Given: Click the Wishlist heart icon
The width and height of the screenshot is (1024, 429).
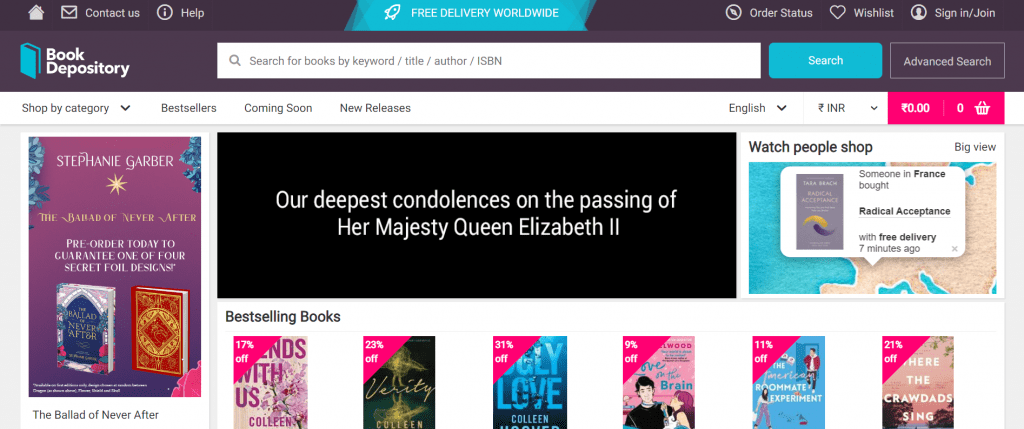Looking at the screenshot, I should pyautogui.click(x=837, y=12).
